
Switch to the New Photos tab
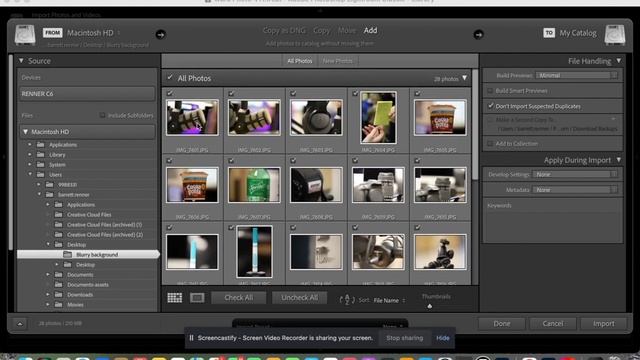[338, 61]
